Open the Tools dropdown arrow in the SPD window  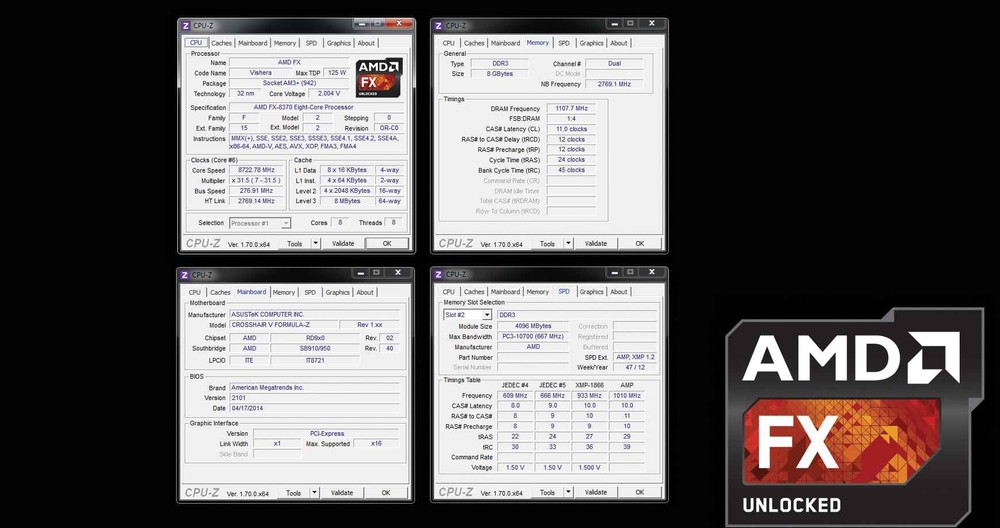pyautogui.click(x=568, y=492)
